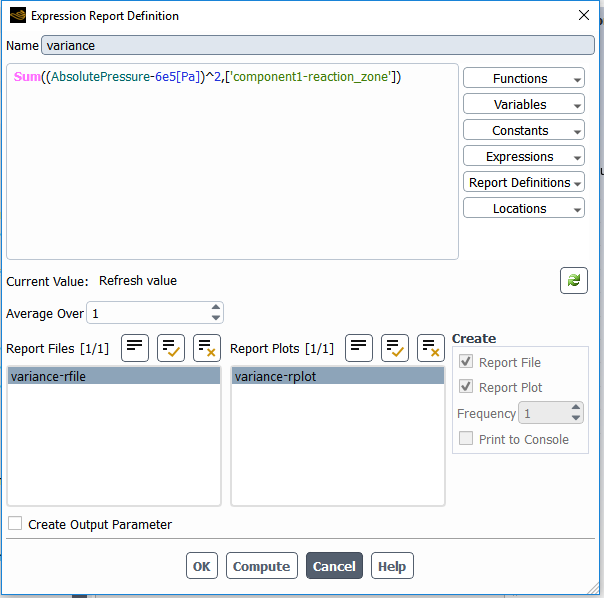
Task: Open the Functions dropdown
Action: coord(524,78)
